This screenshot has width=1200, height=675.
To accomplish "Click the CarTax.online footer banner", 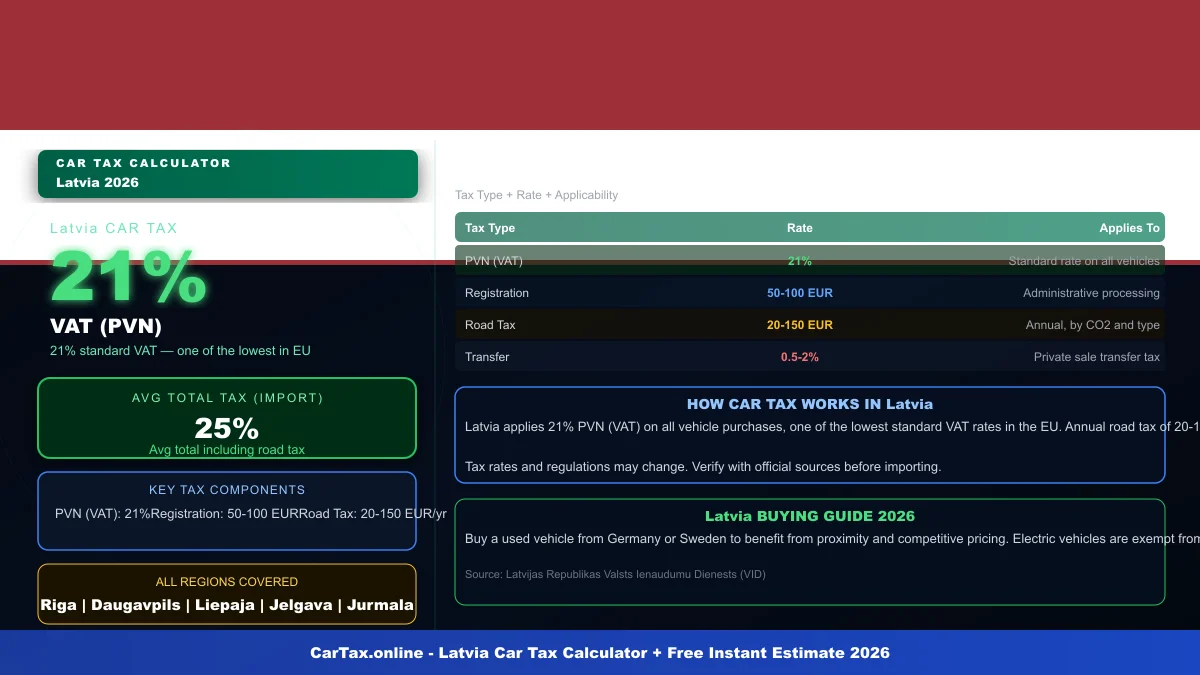I will [600, 652].
